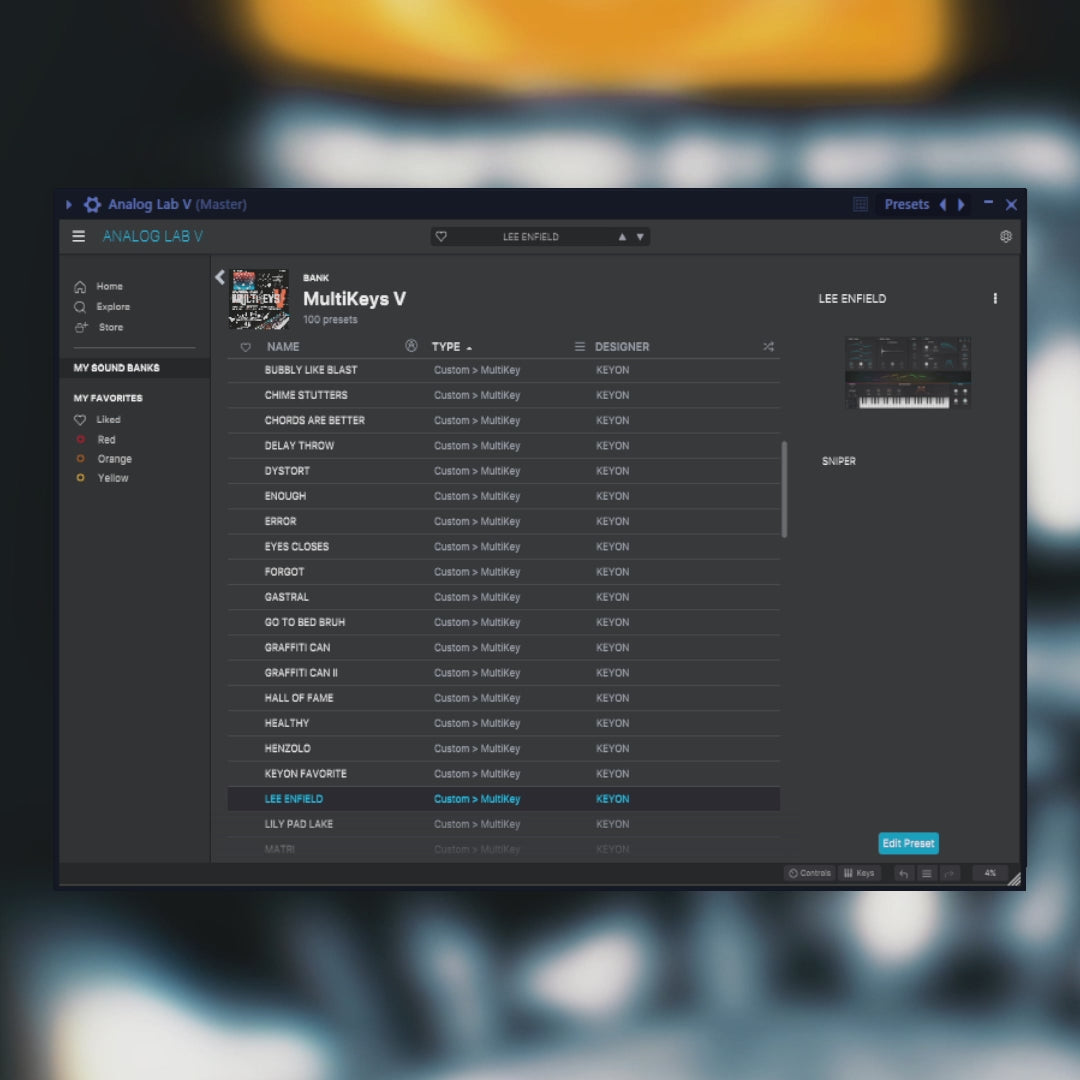Sort presets by the TYPE column
This screenshot has height=1080, width=1080.
click(x=446, y=347)
